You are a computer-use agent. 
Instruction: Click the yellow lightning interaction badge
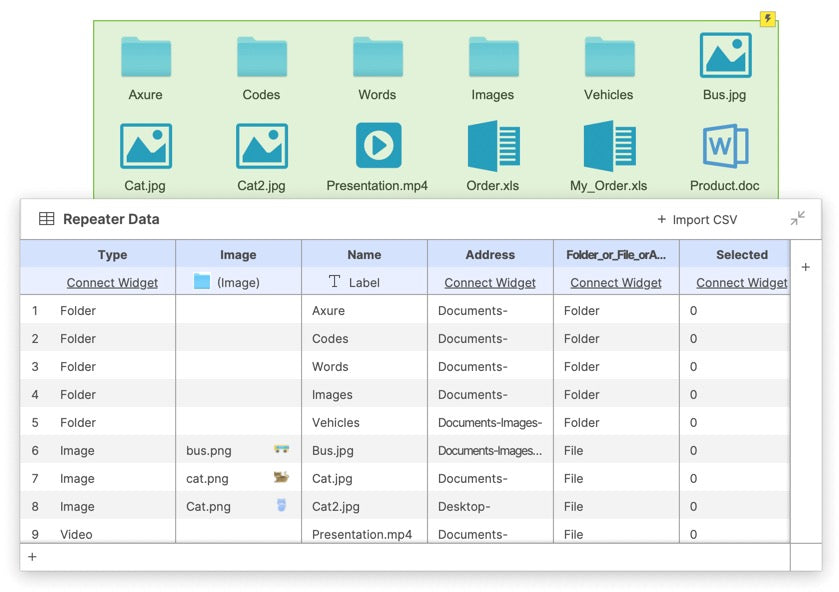[x=768, y=19]
